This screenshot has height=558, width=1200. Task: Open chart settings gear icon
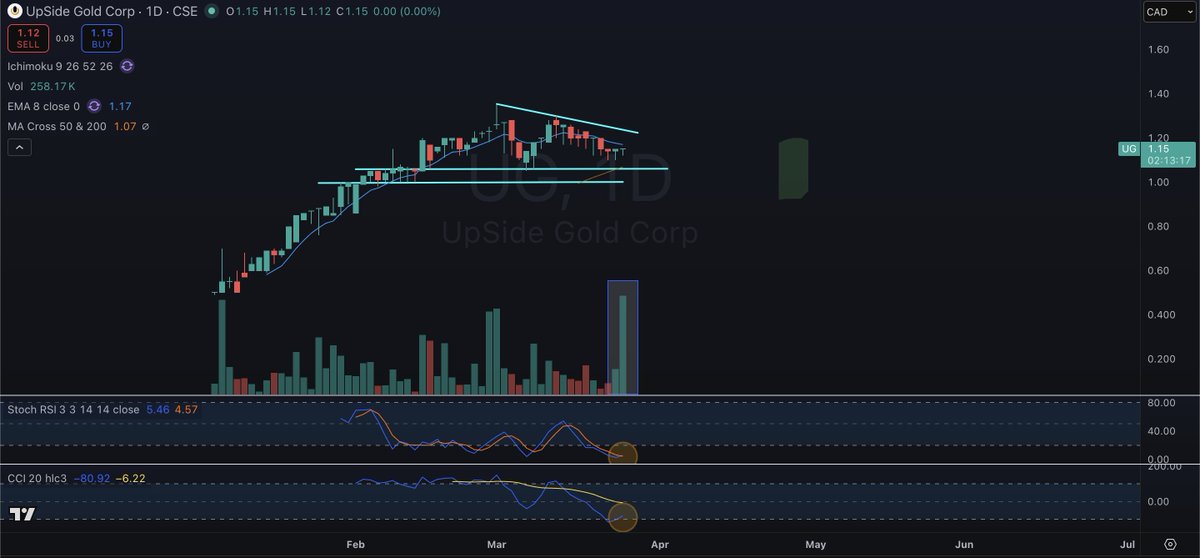pyautogui.click(x=1170, y=544)
